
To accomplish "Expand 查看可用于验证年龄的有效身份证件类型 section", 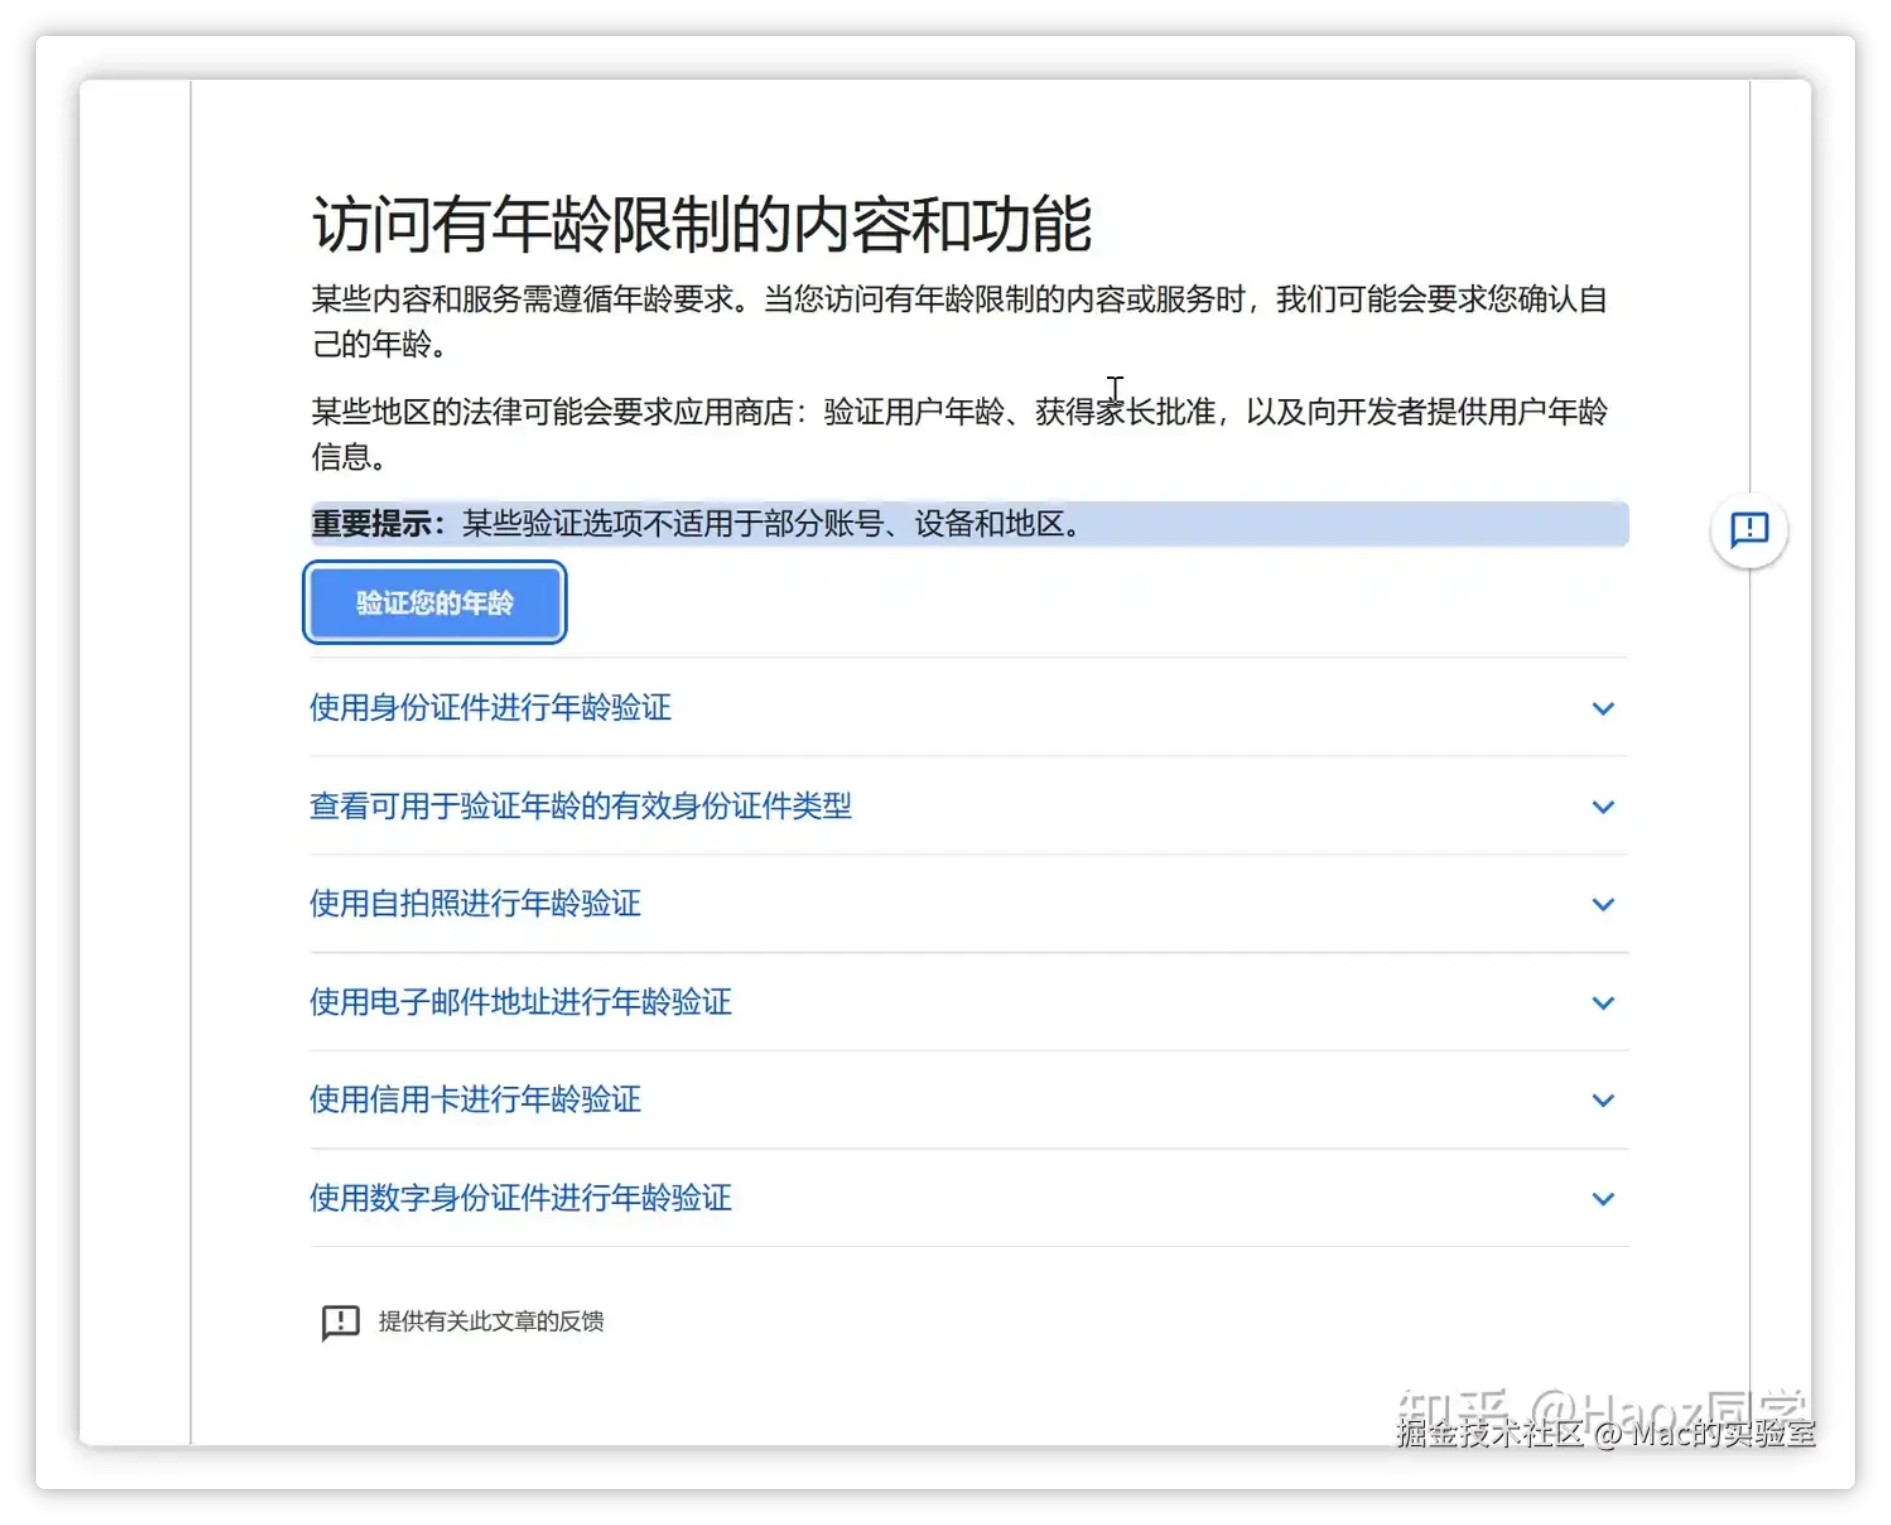I will tap(969, 806).
